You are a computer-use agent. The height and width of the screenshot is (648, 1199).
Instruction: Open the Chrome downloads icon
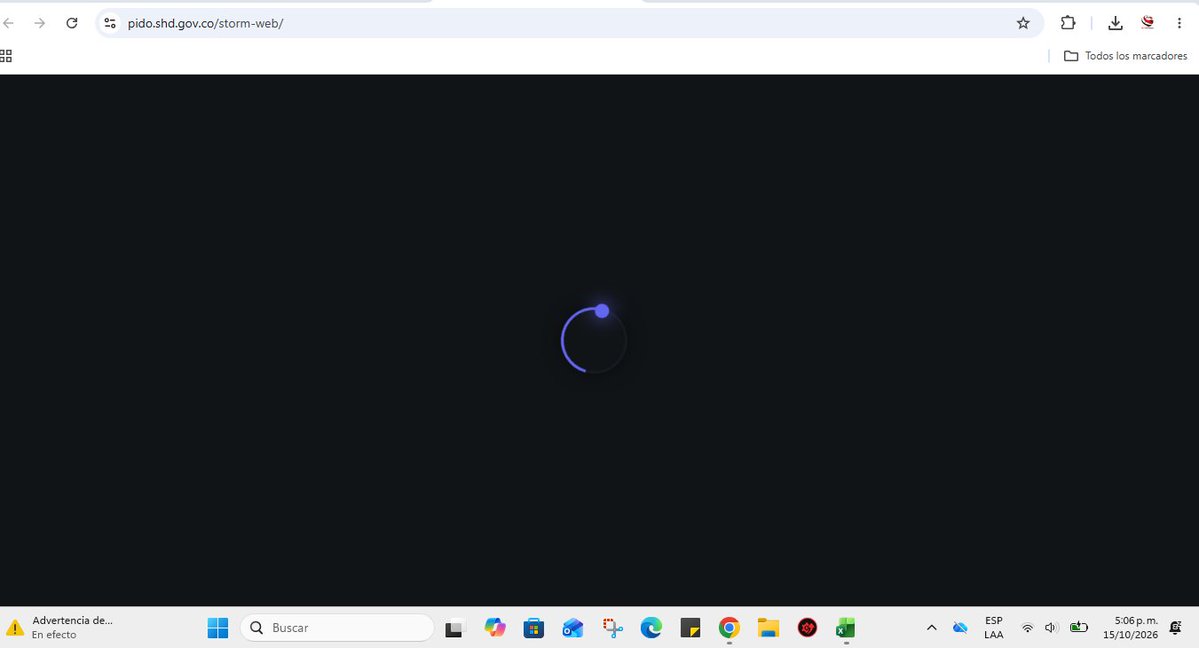tap(1116, 23)
